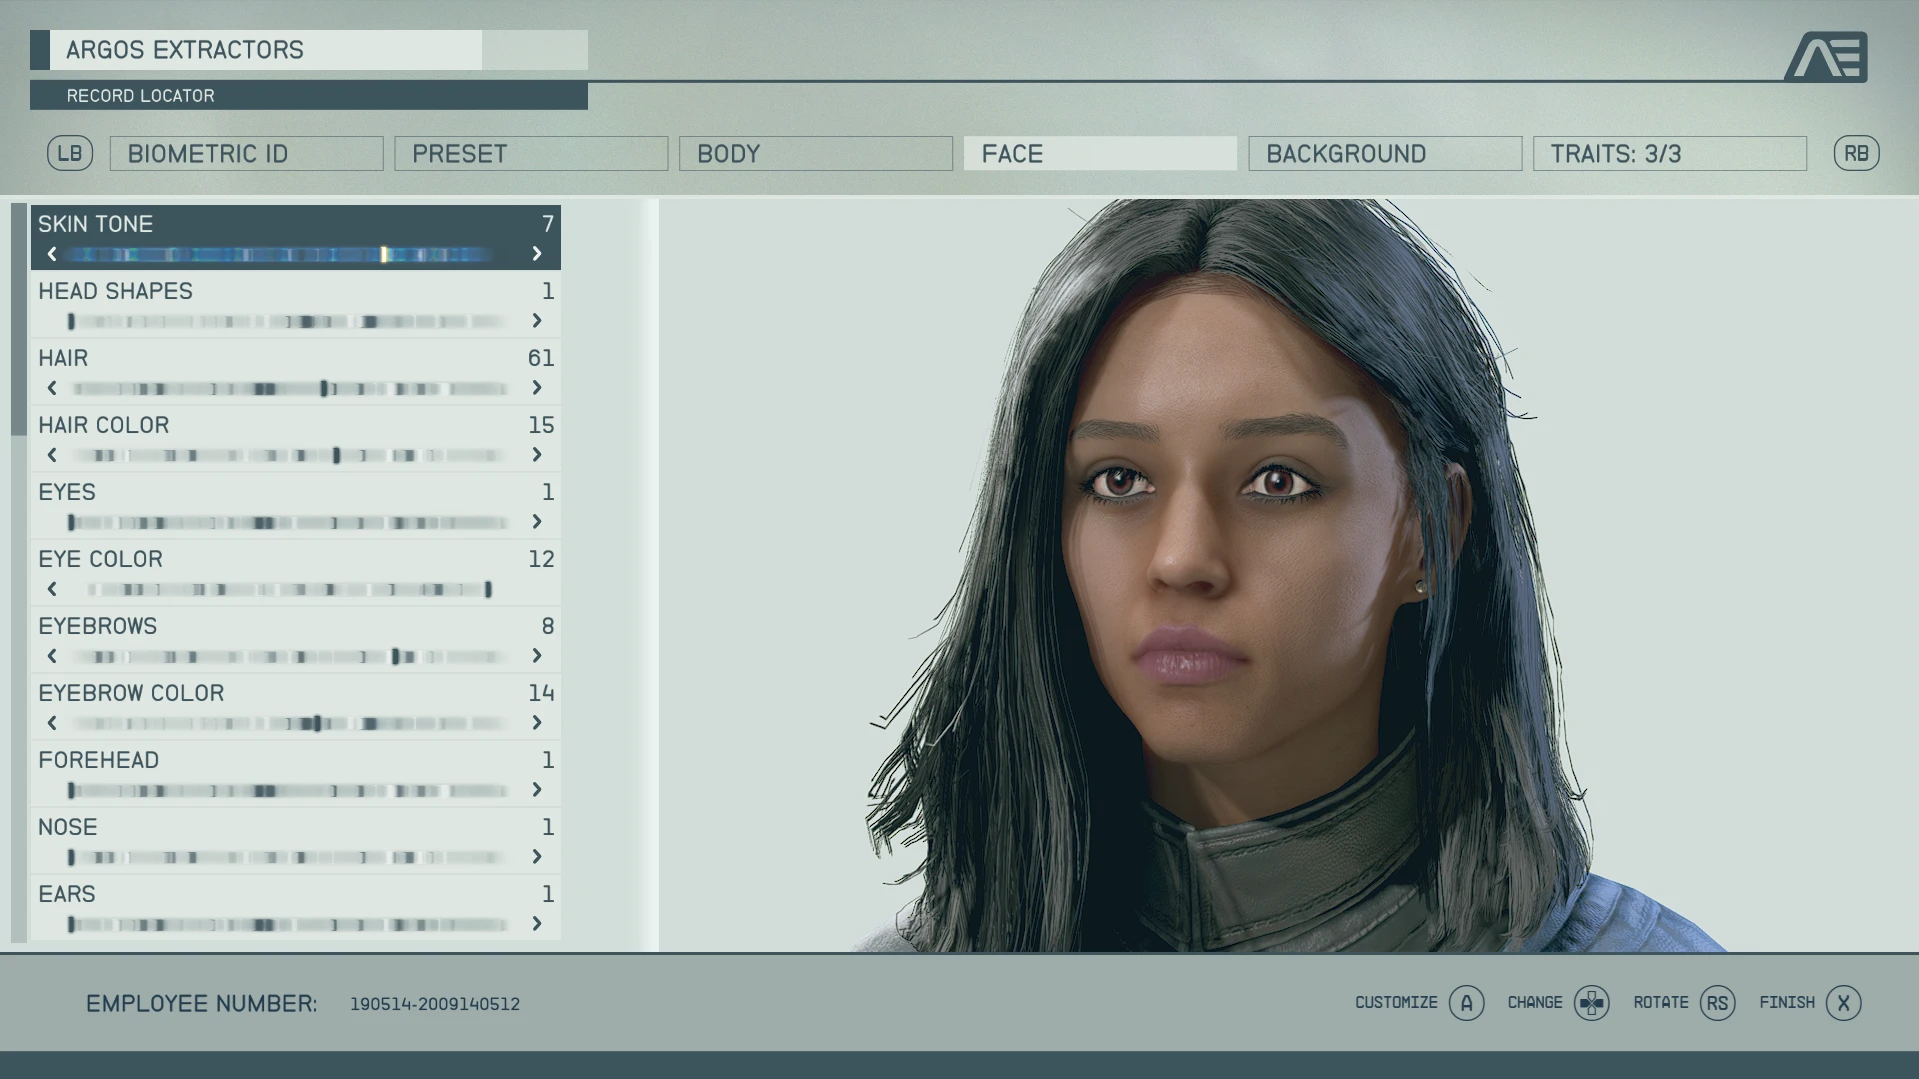
Task: Click the face options list scrollbar
Action: click(18, 320)
